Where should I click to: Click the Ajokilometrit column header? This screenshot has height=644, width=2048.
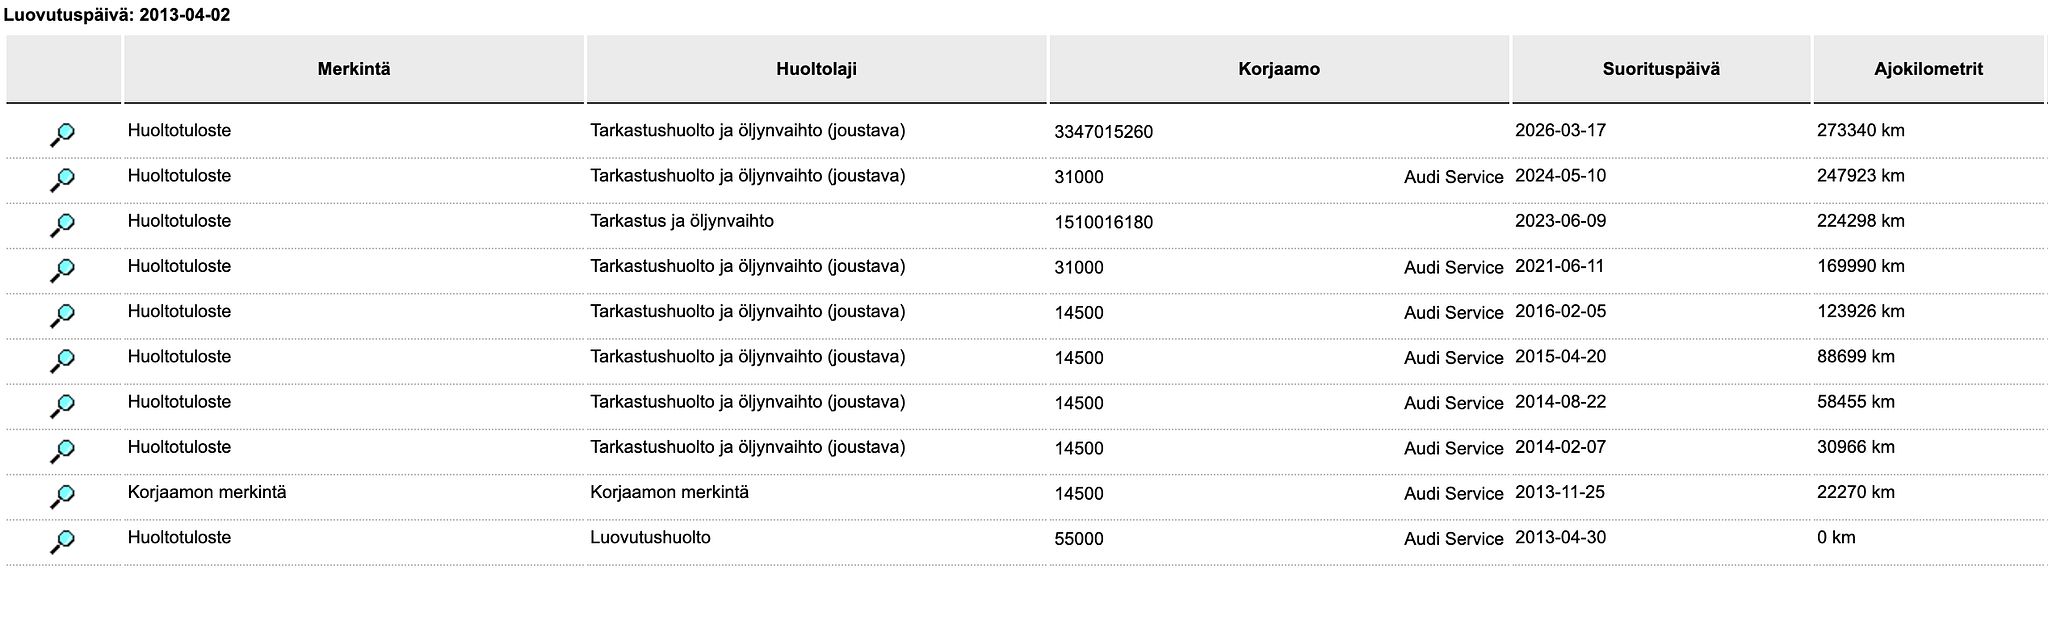pyautogui.click(x=1928, y=69)
